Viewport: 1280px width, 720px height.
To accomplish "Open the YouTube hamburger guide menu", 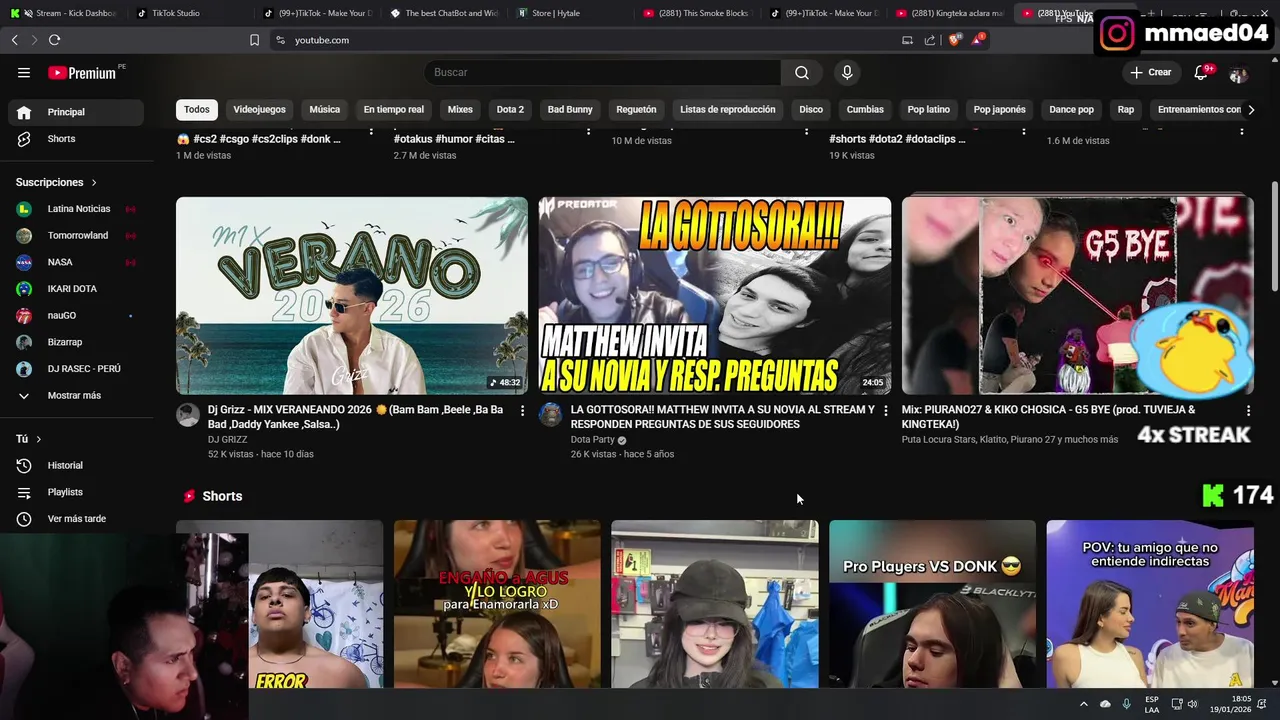I will [x=24, y=72].
